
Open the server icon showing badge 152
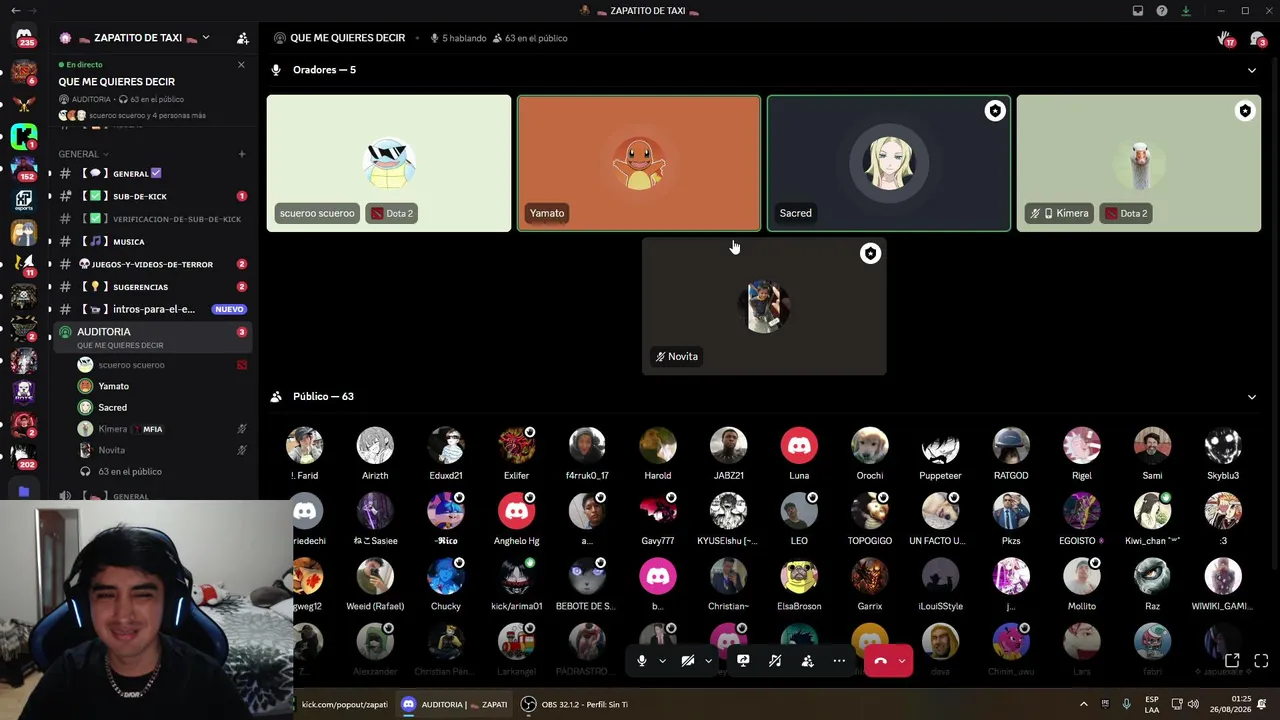pos(24,167)
